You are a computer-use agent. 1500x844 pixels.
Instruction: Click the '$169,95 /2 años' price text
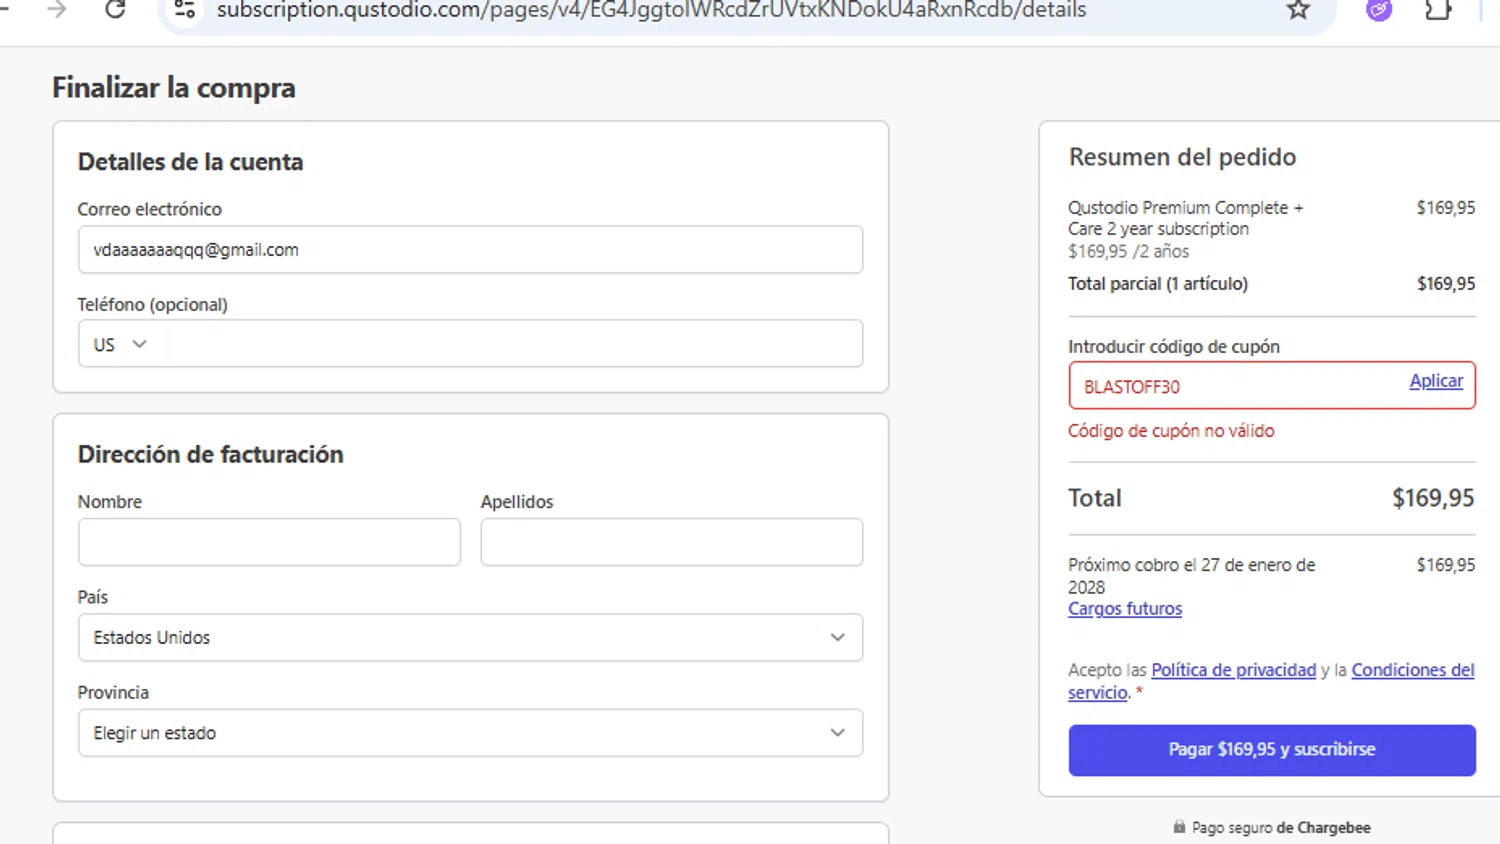pos(1128,252)
